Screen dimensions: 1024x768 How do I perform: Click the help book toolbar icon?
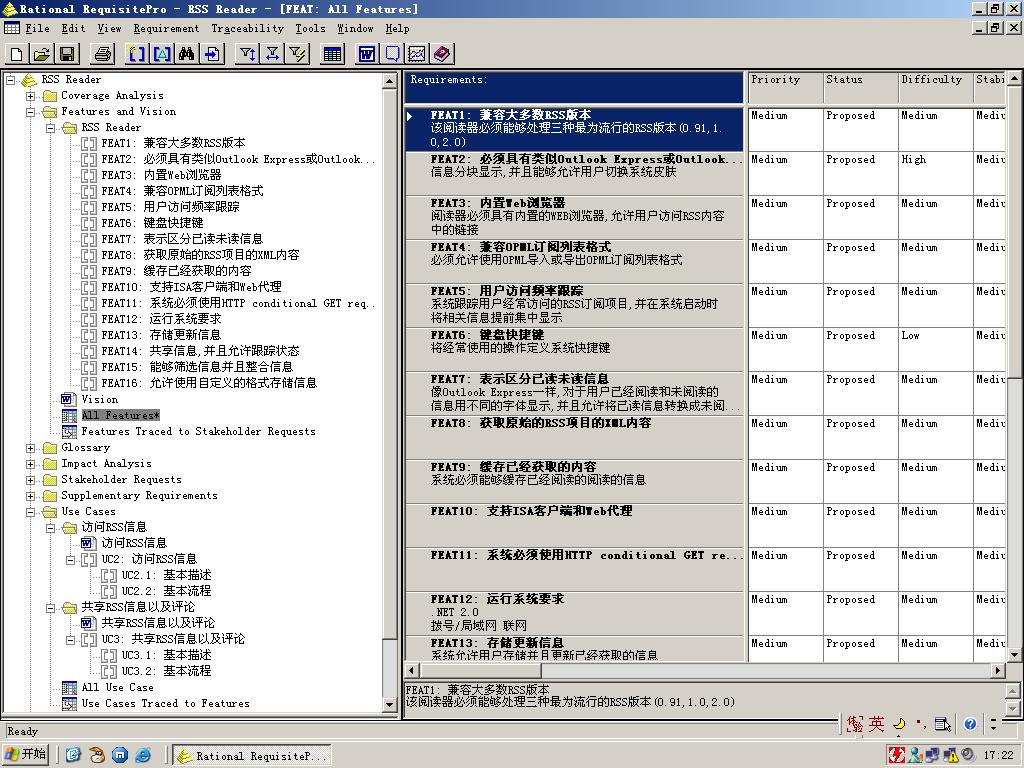(442, 54)
